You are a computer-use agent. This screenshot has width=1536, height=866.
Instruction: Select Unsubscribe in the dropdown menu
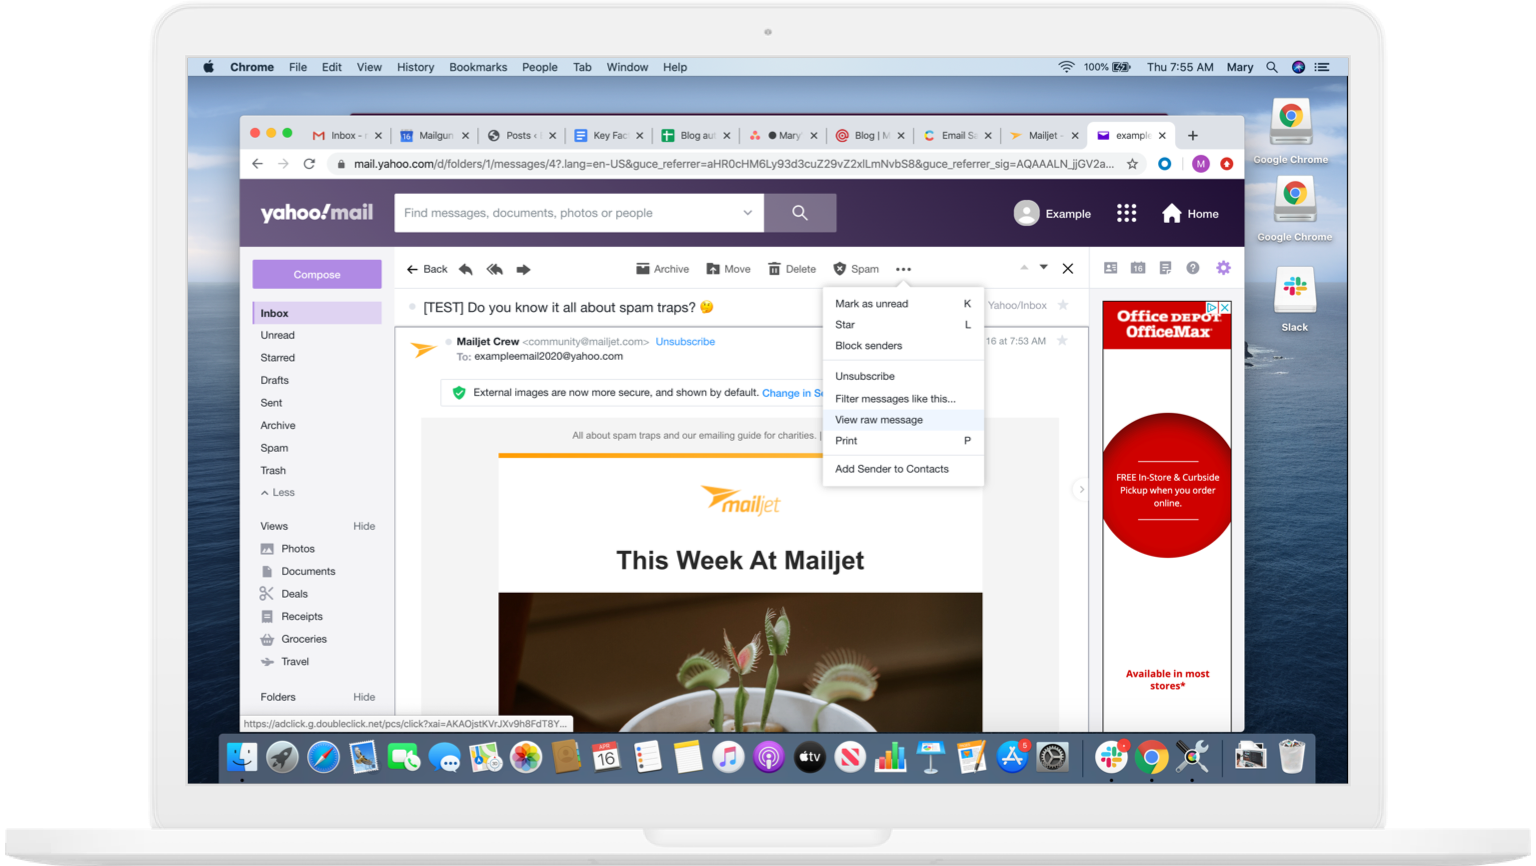(x=903, y=377)
